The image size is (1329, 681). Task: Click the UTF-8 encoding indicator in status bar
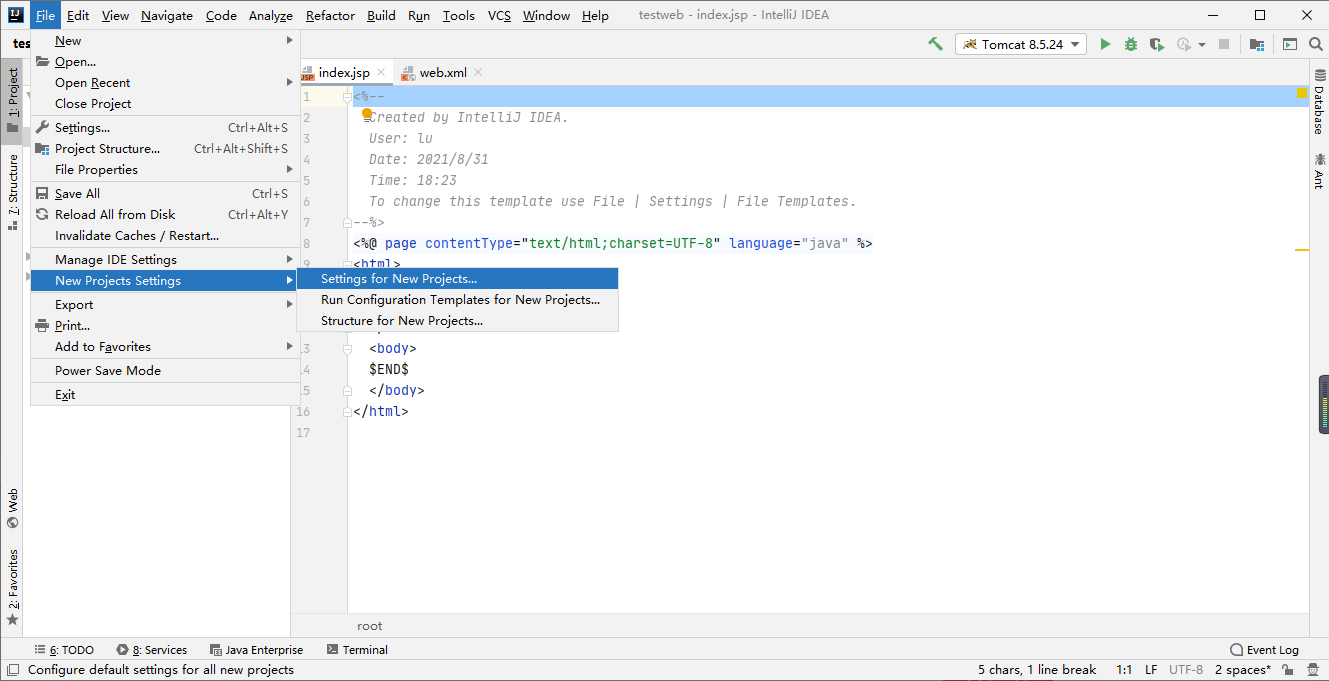(1186, 669)
